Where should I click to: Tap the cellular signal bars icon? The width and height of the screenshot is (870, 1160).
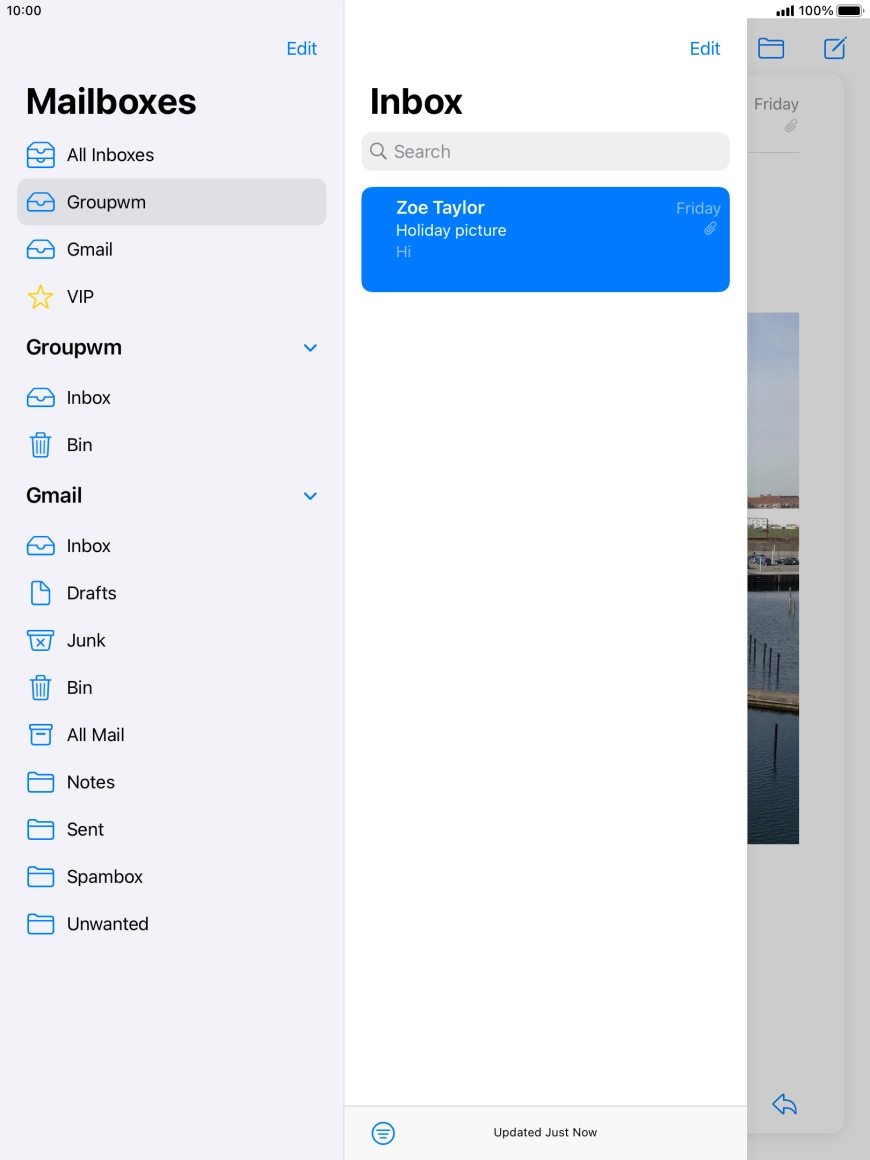[x=785, y=11]
